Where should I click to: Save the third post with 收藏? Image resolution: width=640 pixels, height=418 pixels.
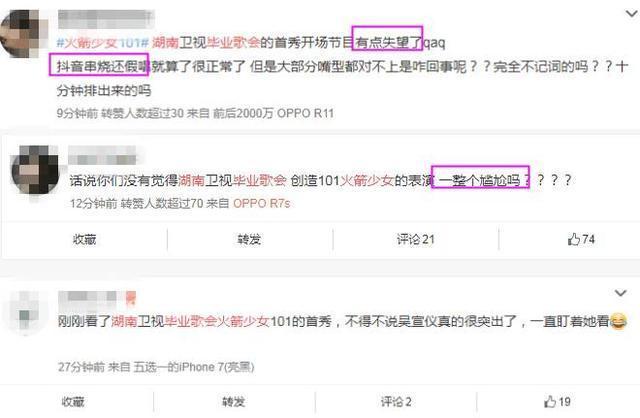73,402
